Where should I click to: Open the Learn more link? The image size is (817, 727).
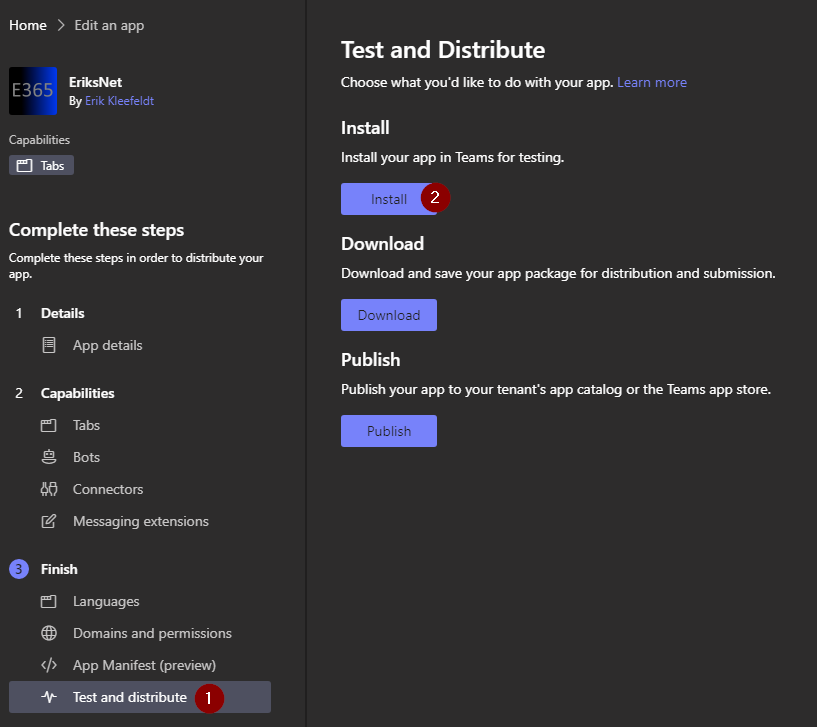(651, 82)
